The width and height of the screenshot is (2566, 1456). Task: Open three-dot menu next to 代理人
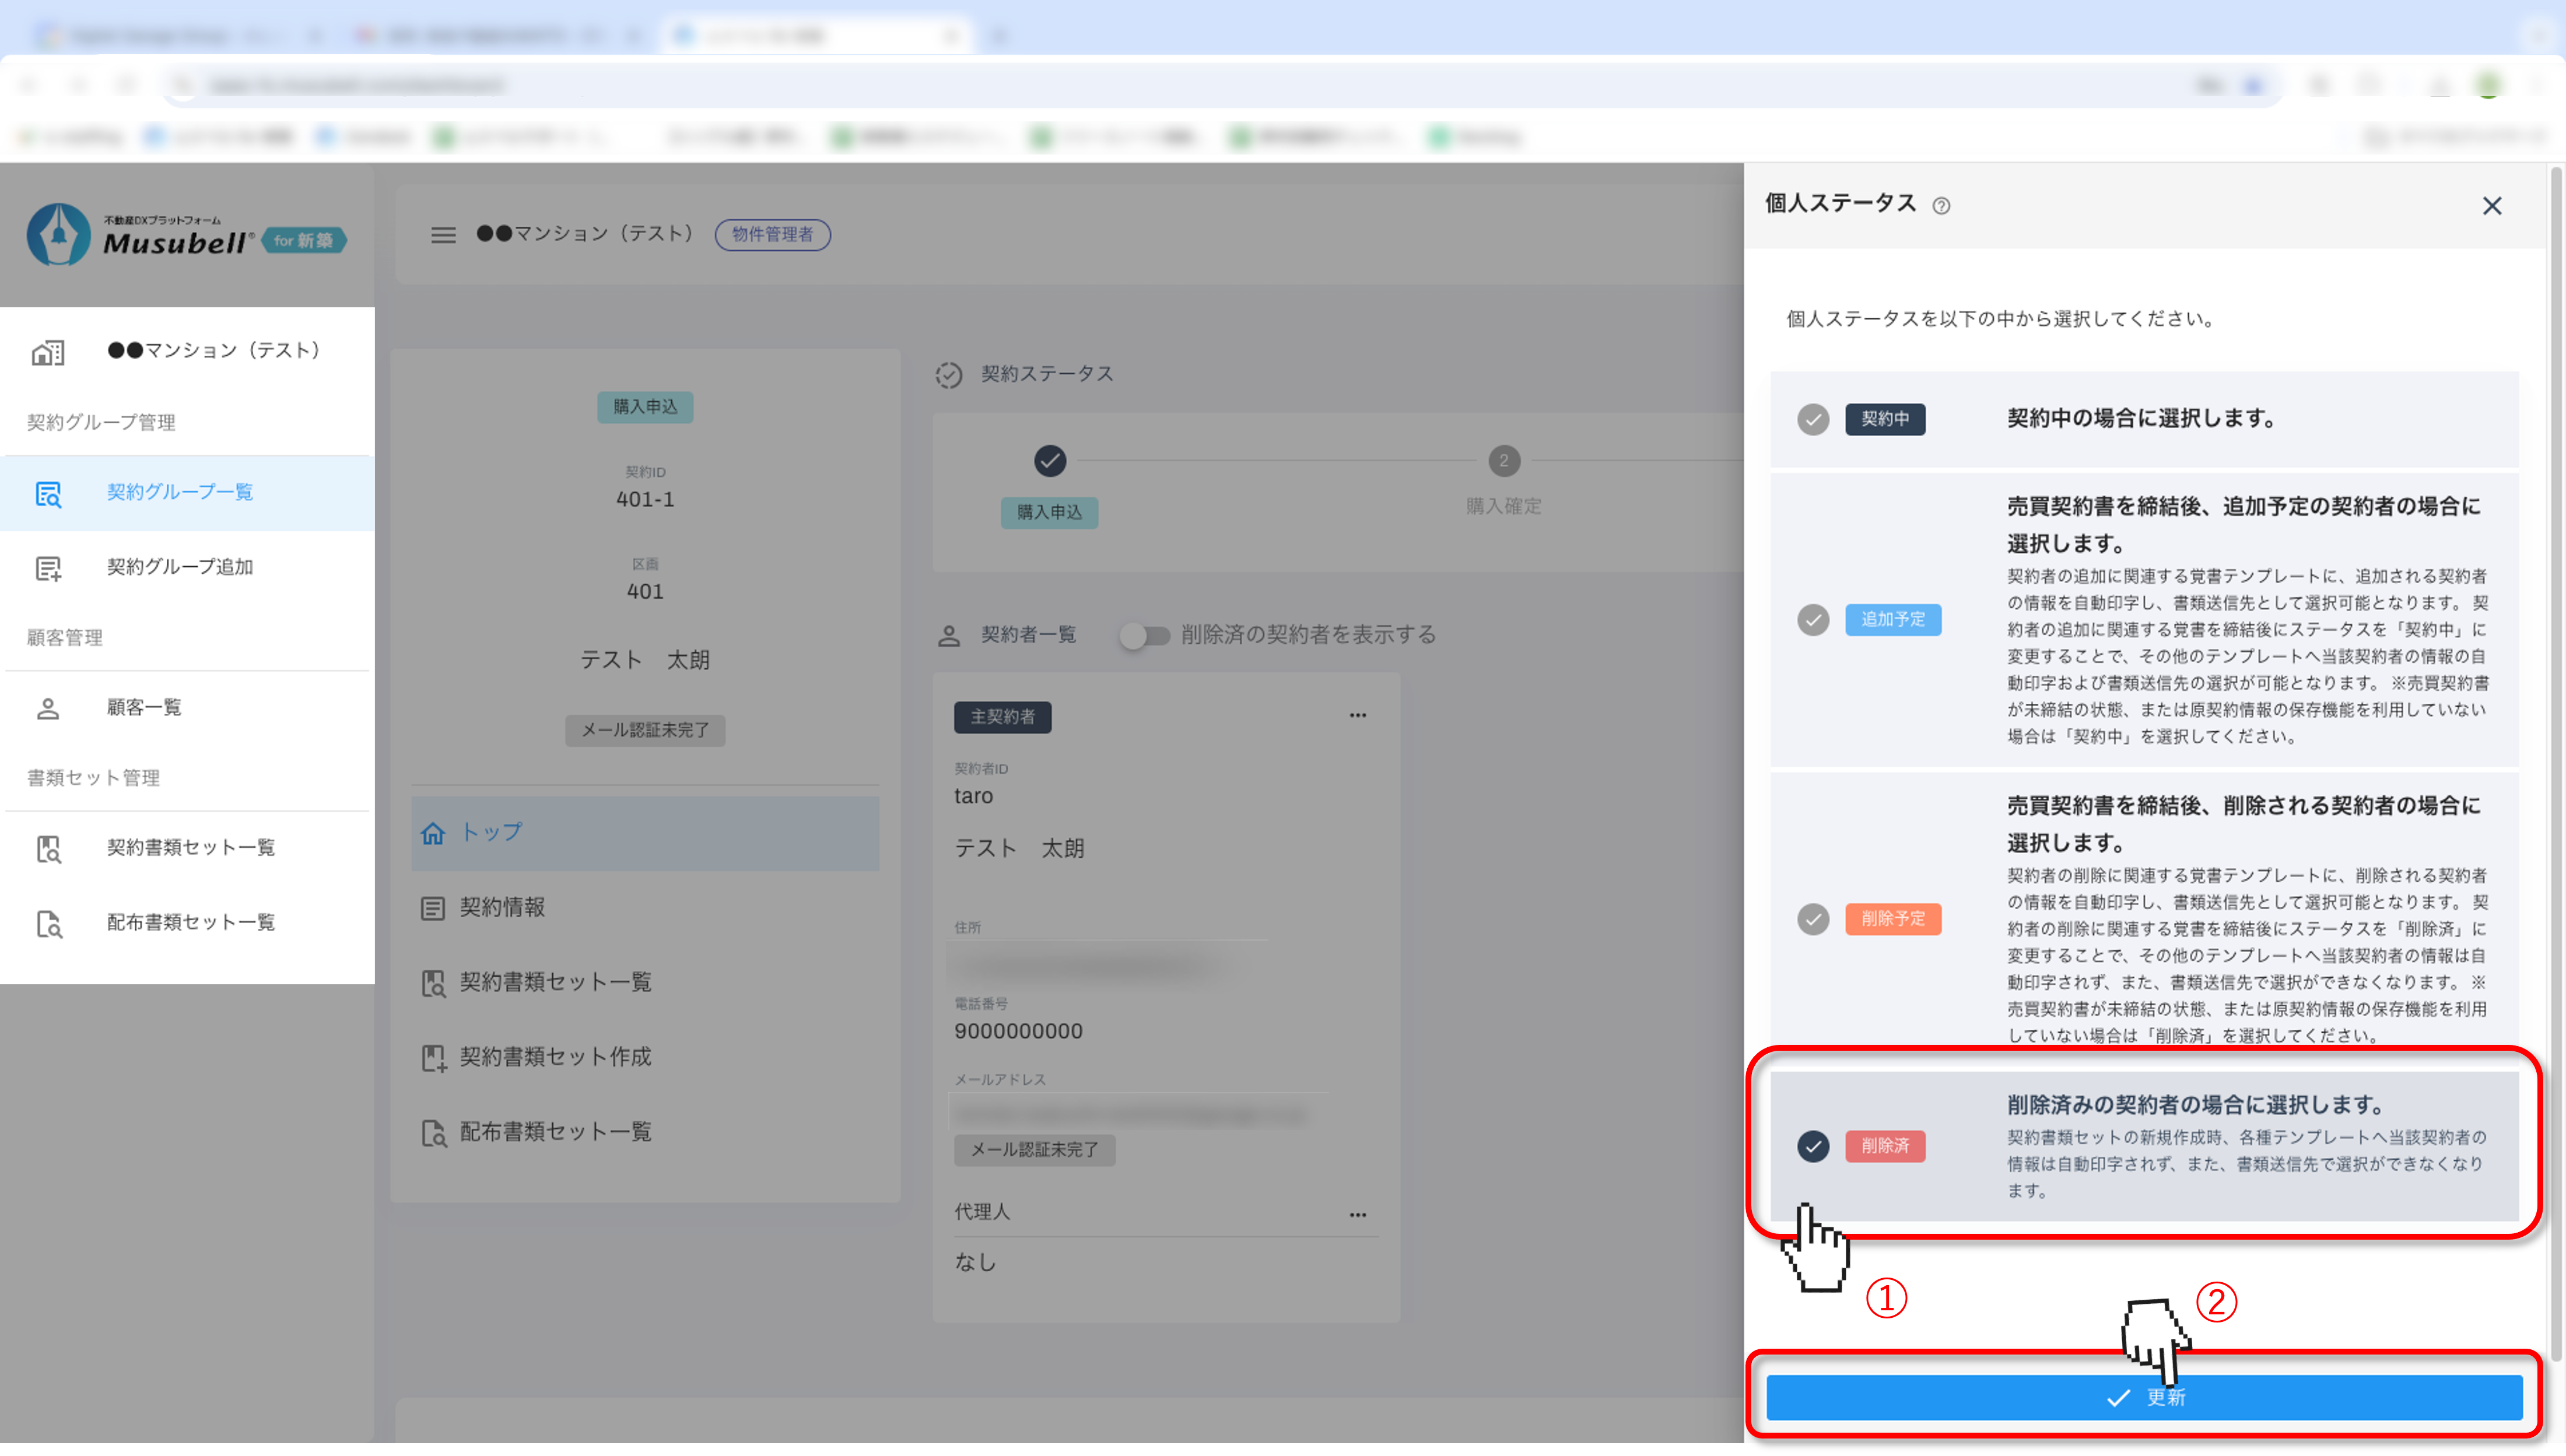point(1357,1215)
